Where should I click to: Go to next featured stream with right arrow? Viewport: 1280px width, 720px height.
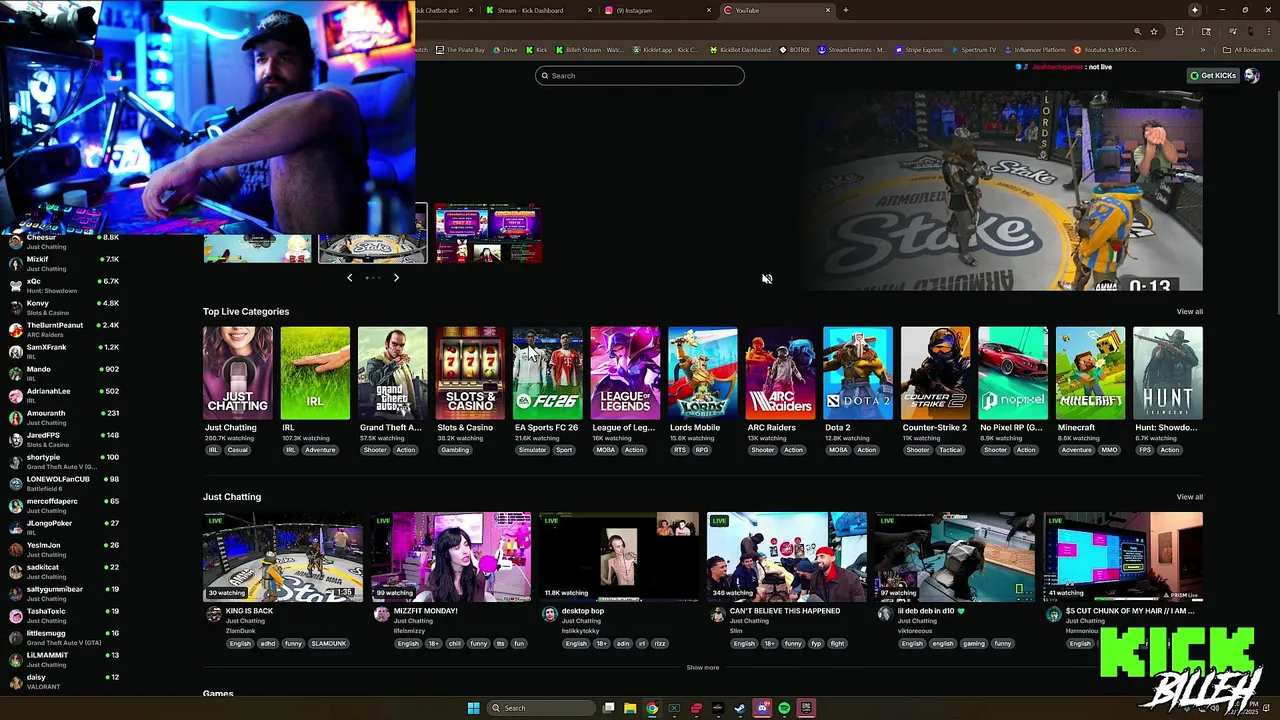[x=396, y=278]
